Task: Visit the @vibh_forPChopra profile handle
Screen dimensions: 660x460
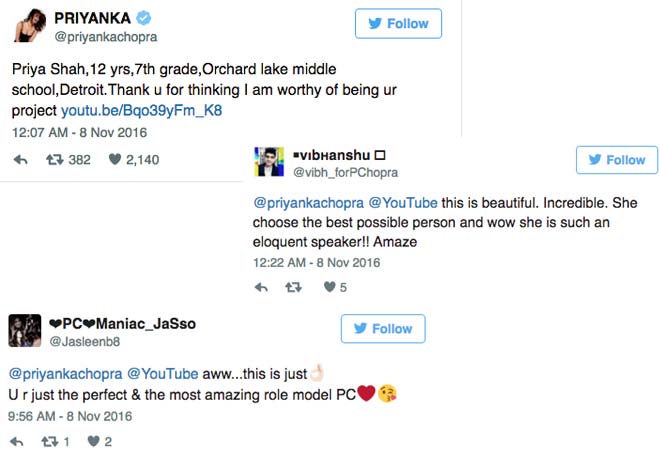Action: click(x=340, y=174)
